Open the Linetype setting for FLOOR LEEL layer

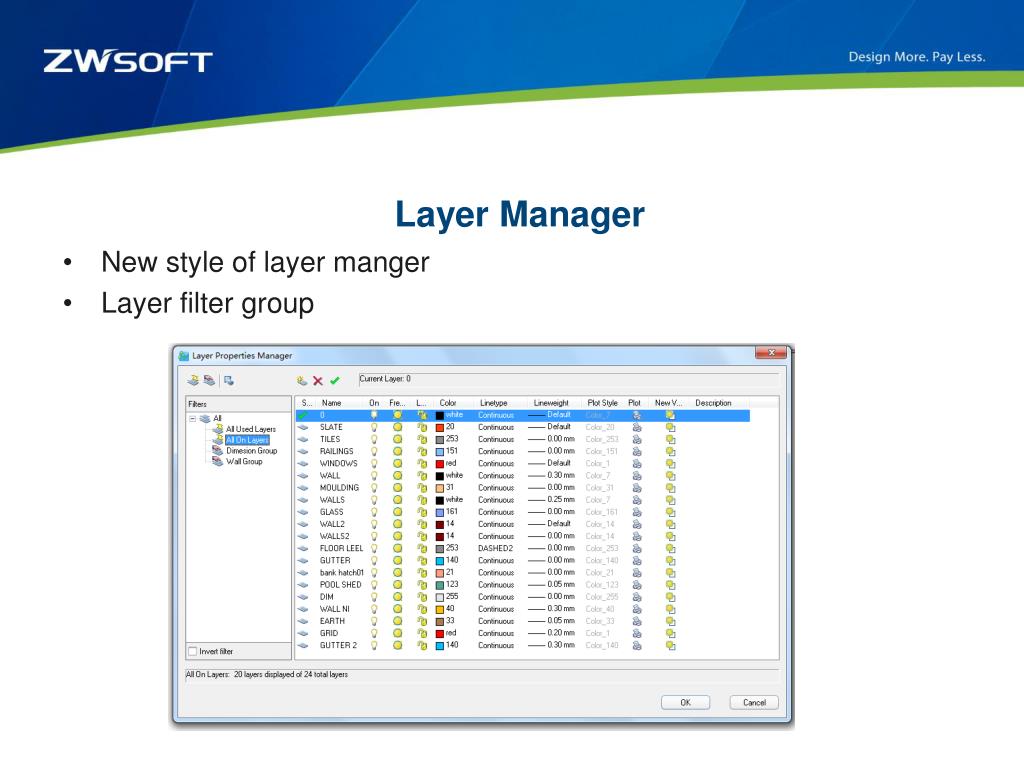pos(495,548)
